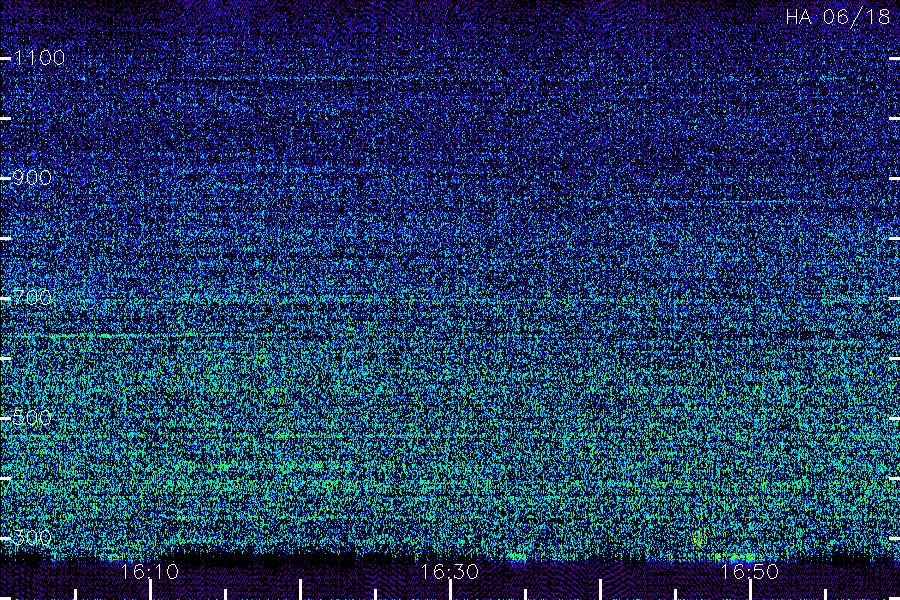Click the 16:30 time axis label
This screenshot has width=900, height=600.
(x=449, y=571)
